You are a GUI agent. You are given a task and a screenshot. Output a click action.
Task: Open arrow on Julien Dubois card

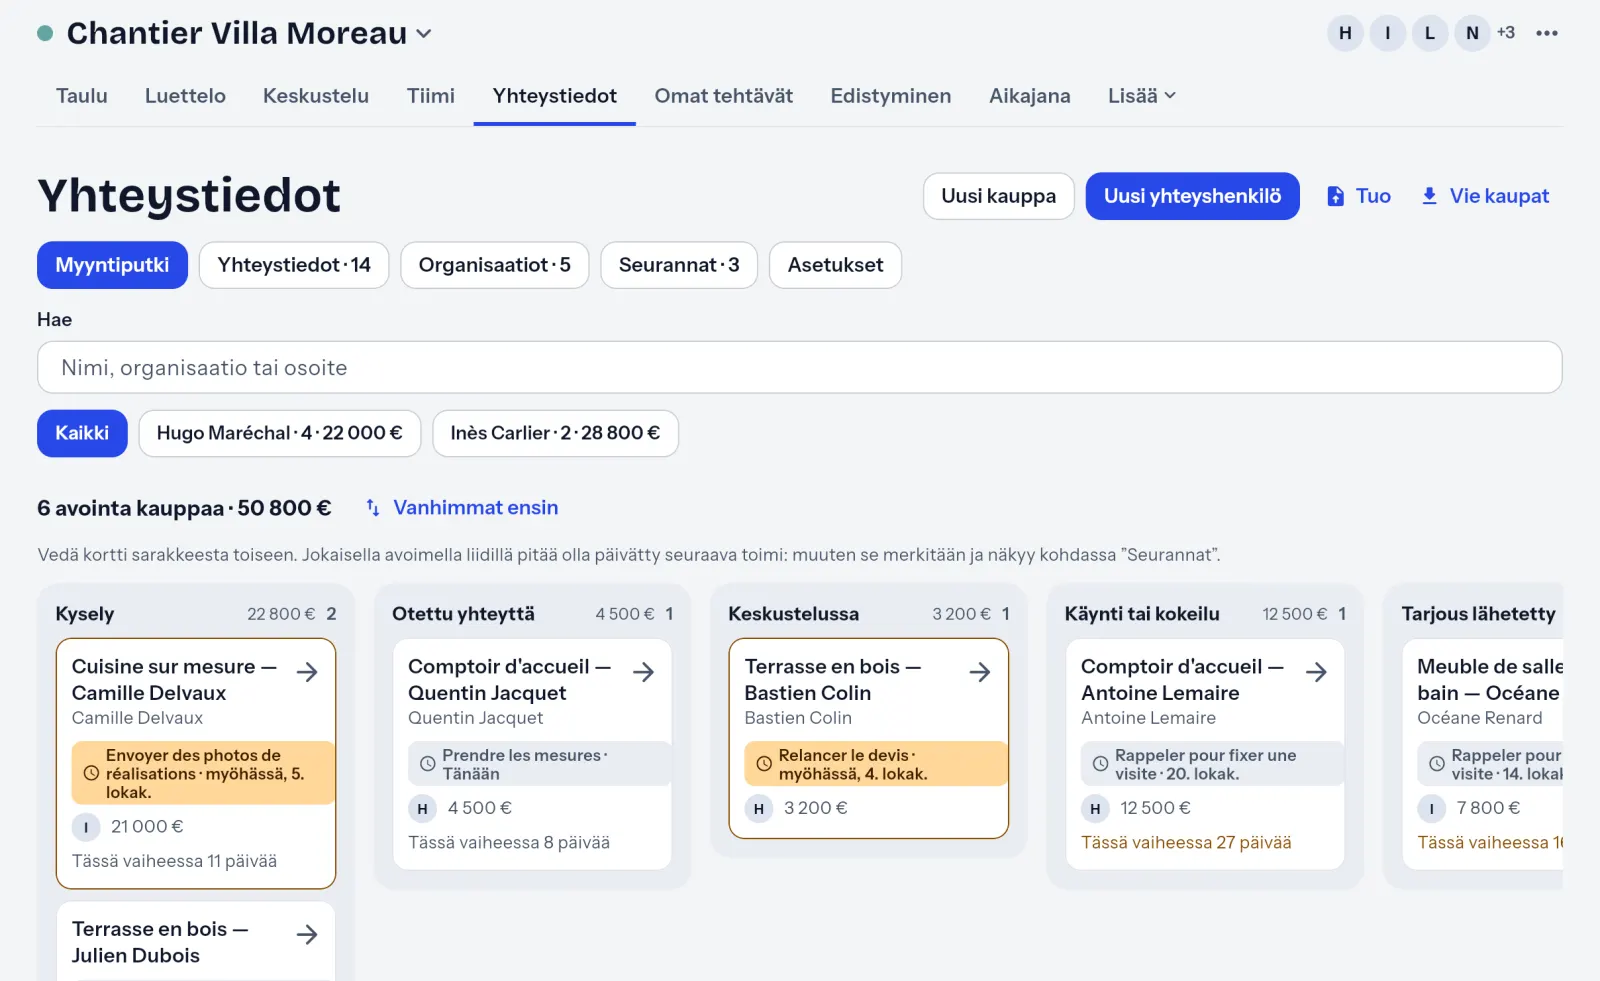pos(307,934)
